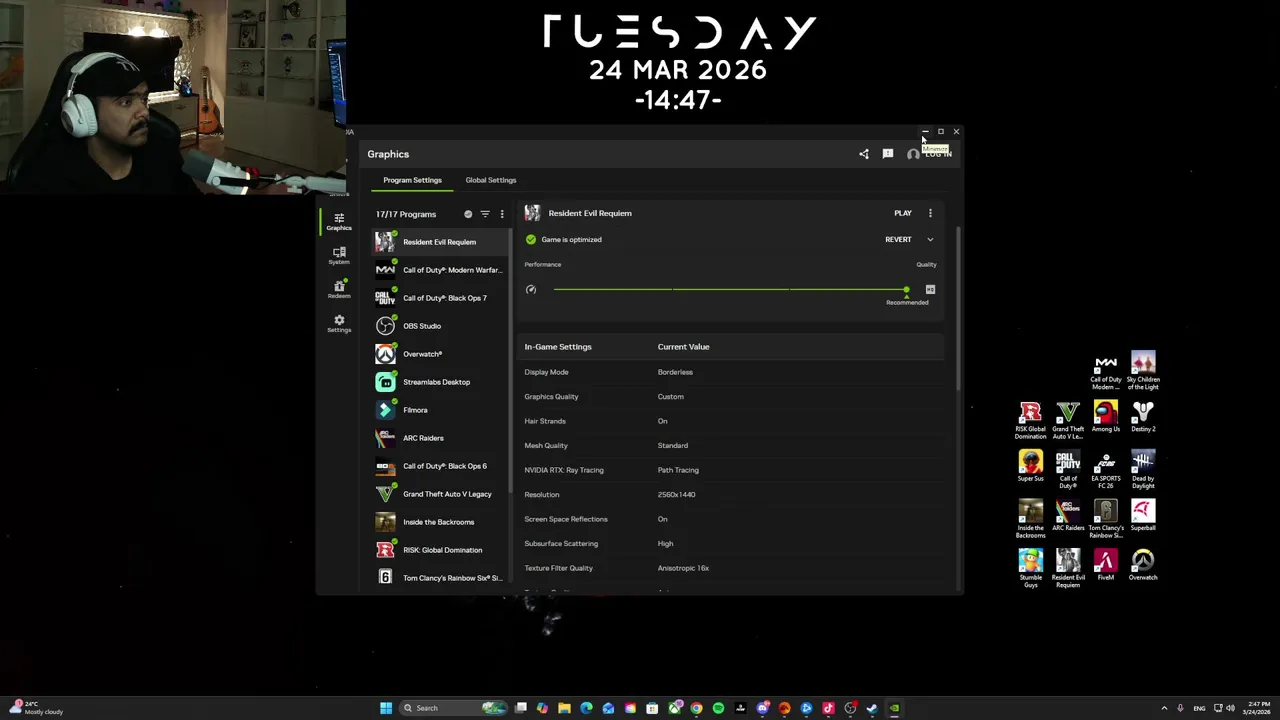1280x720 pixels.
Task: Click the Resolution value 2560x1440
Action: (676, 495)
